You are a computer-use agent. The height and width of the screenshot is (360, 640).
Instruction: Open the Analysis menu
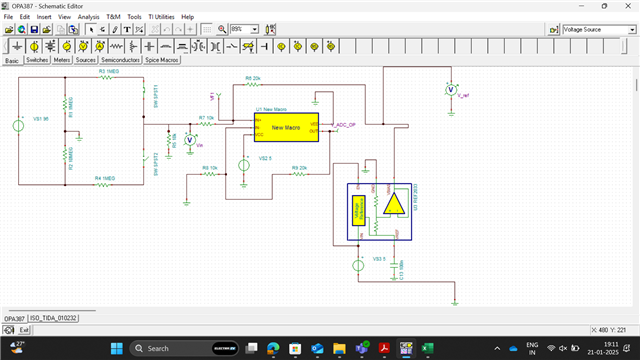pyautogui.click(x=88, y=17)
